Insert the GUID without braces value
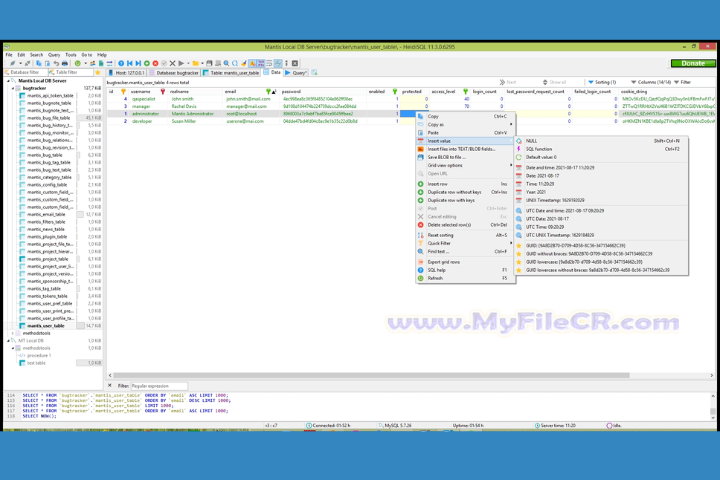 pyautogui.click(x=601, y=254)
